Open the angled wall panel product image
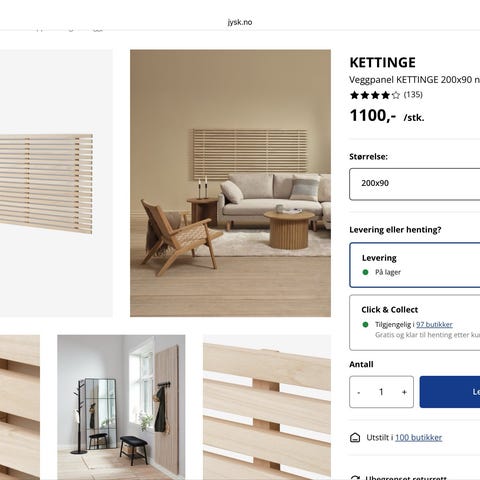The height and width of the screenshot is (480, 480). pos(56,183)
